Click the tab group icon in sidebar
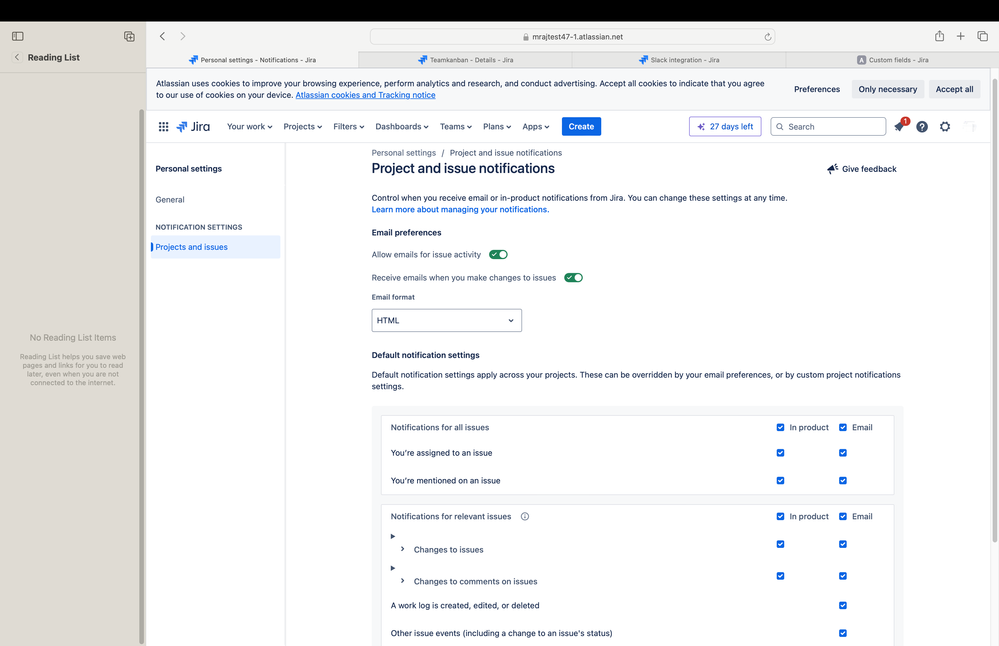This screenshot has height=646, width=999. pyautogui.click(x=129, y=36)
